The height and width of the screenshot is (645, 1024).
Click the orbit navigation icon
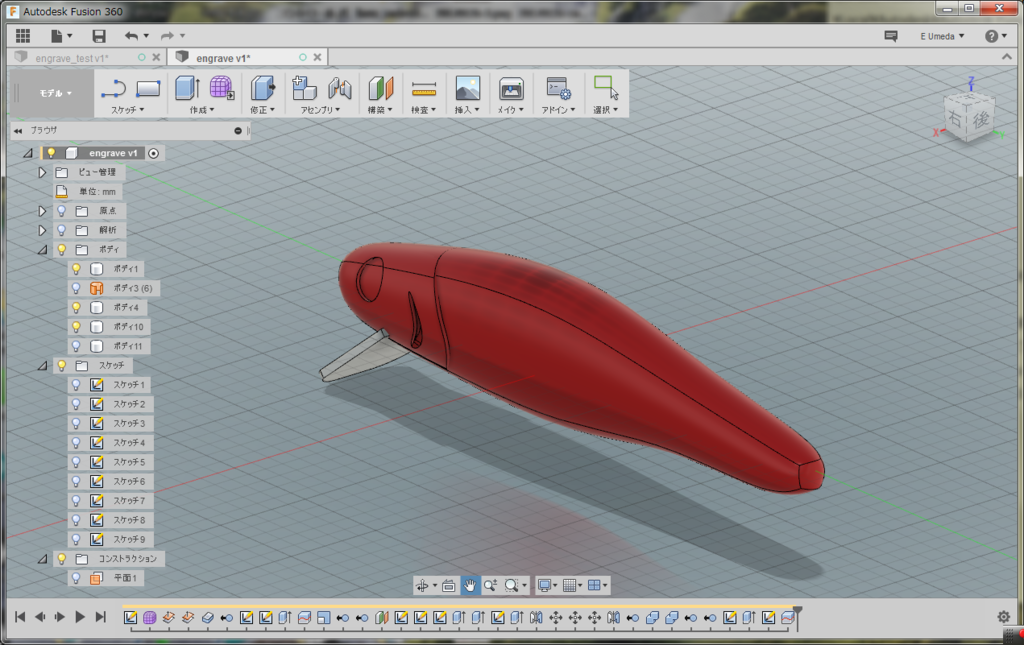(425, 586)
